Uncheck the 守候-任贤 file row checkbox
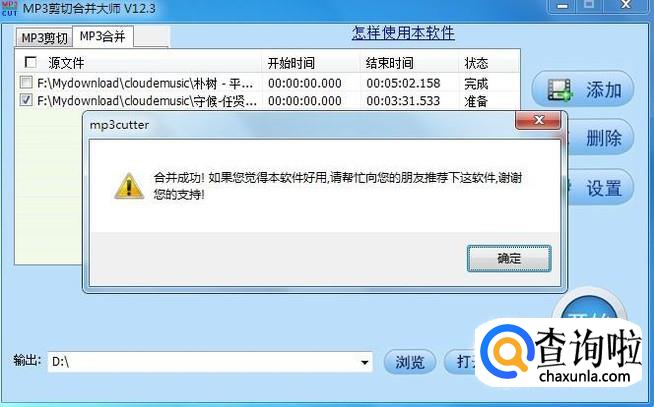 (x=26, y=100)
